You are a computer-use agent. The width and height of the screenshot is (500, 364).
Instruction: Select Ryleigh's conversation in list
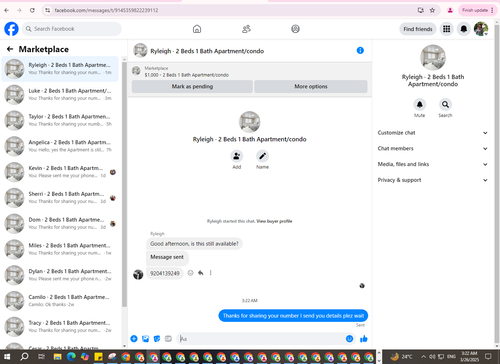coord(60,69)
